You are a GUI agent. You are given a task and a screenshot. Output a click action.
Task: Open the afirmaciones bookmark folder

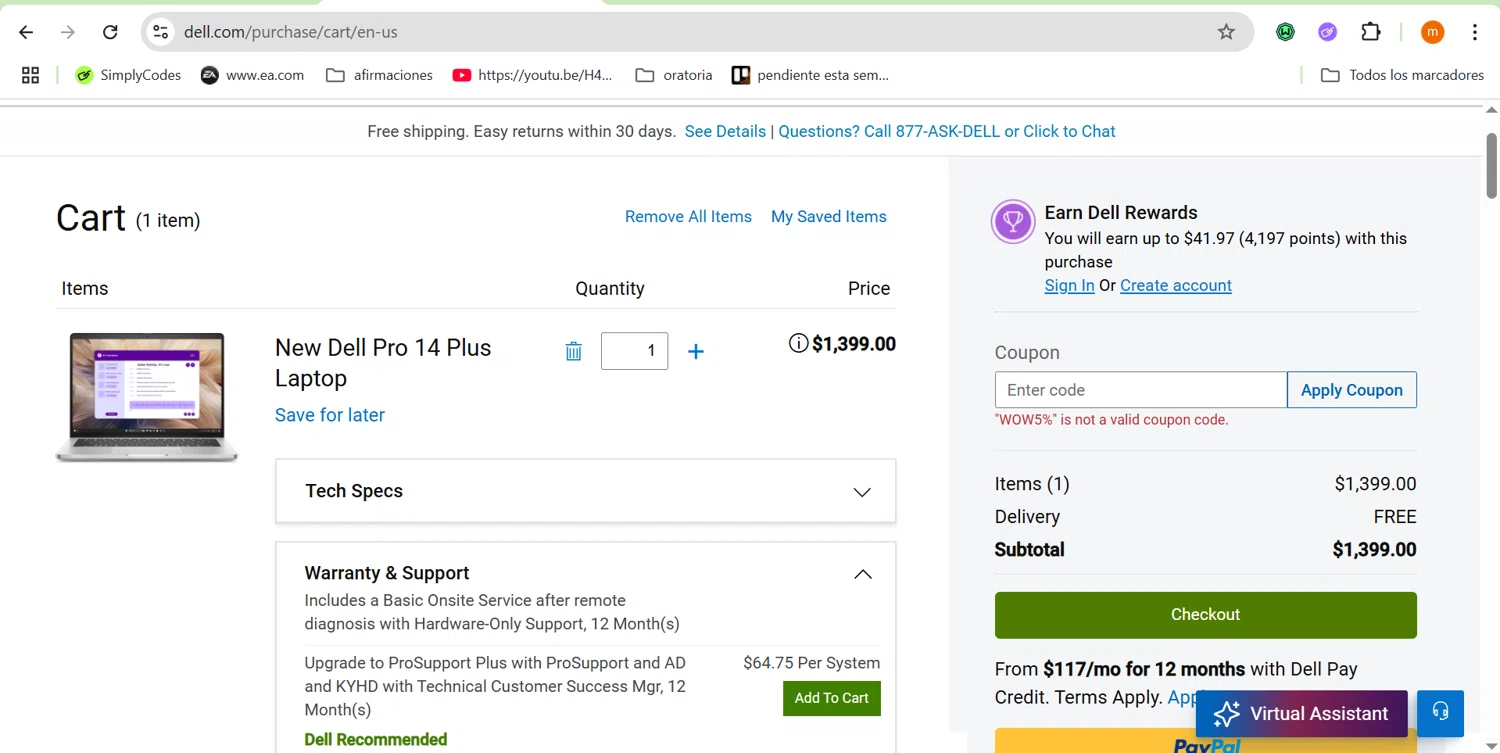[380, 75]
